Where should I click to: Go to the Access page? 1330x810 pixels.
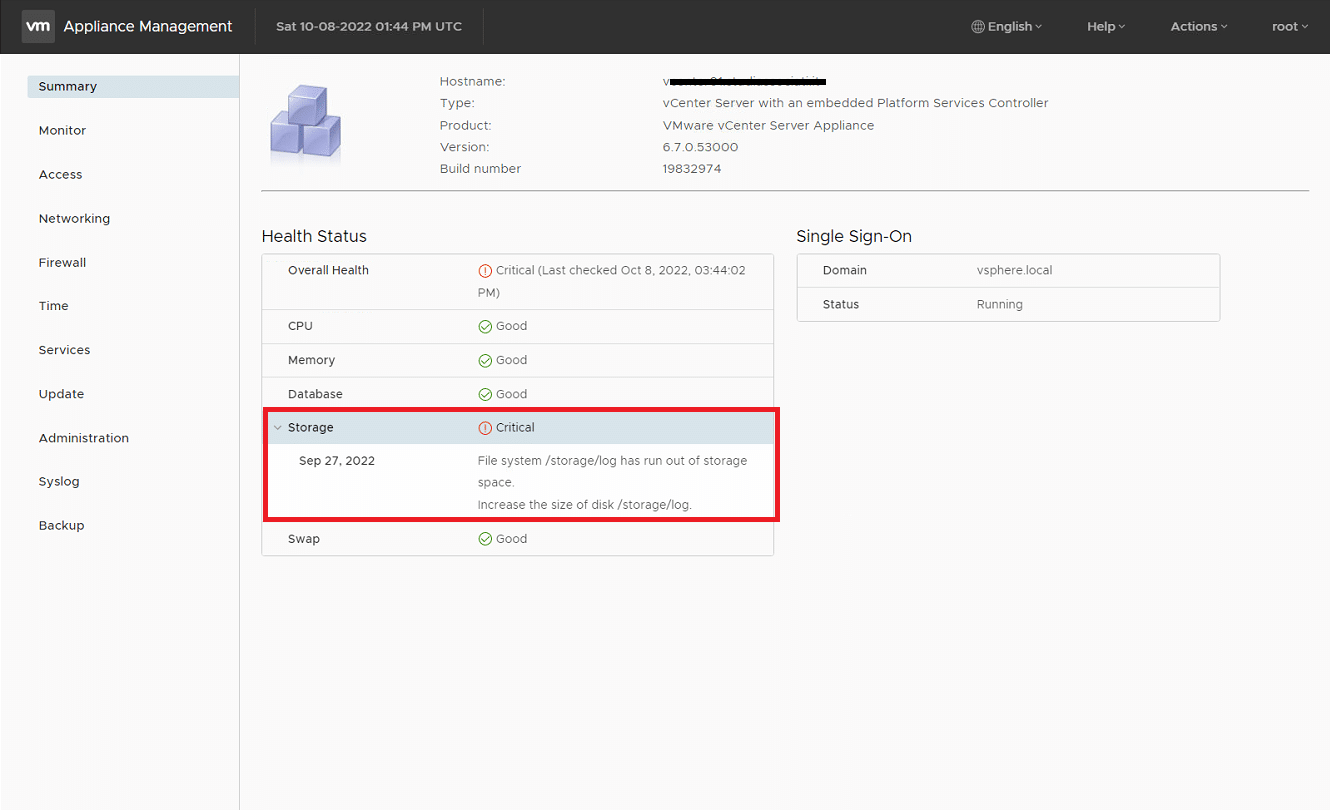60,175
